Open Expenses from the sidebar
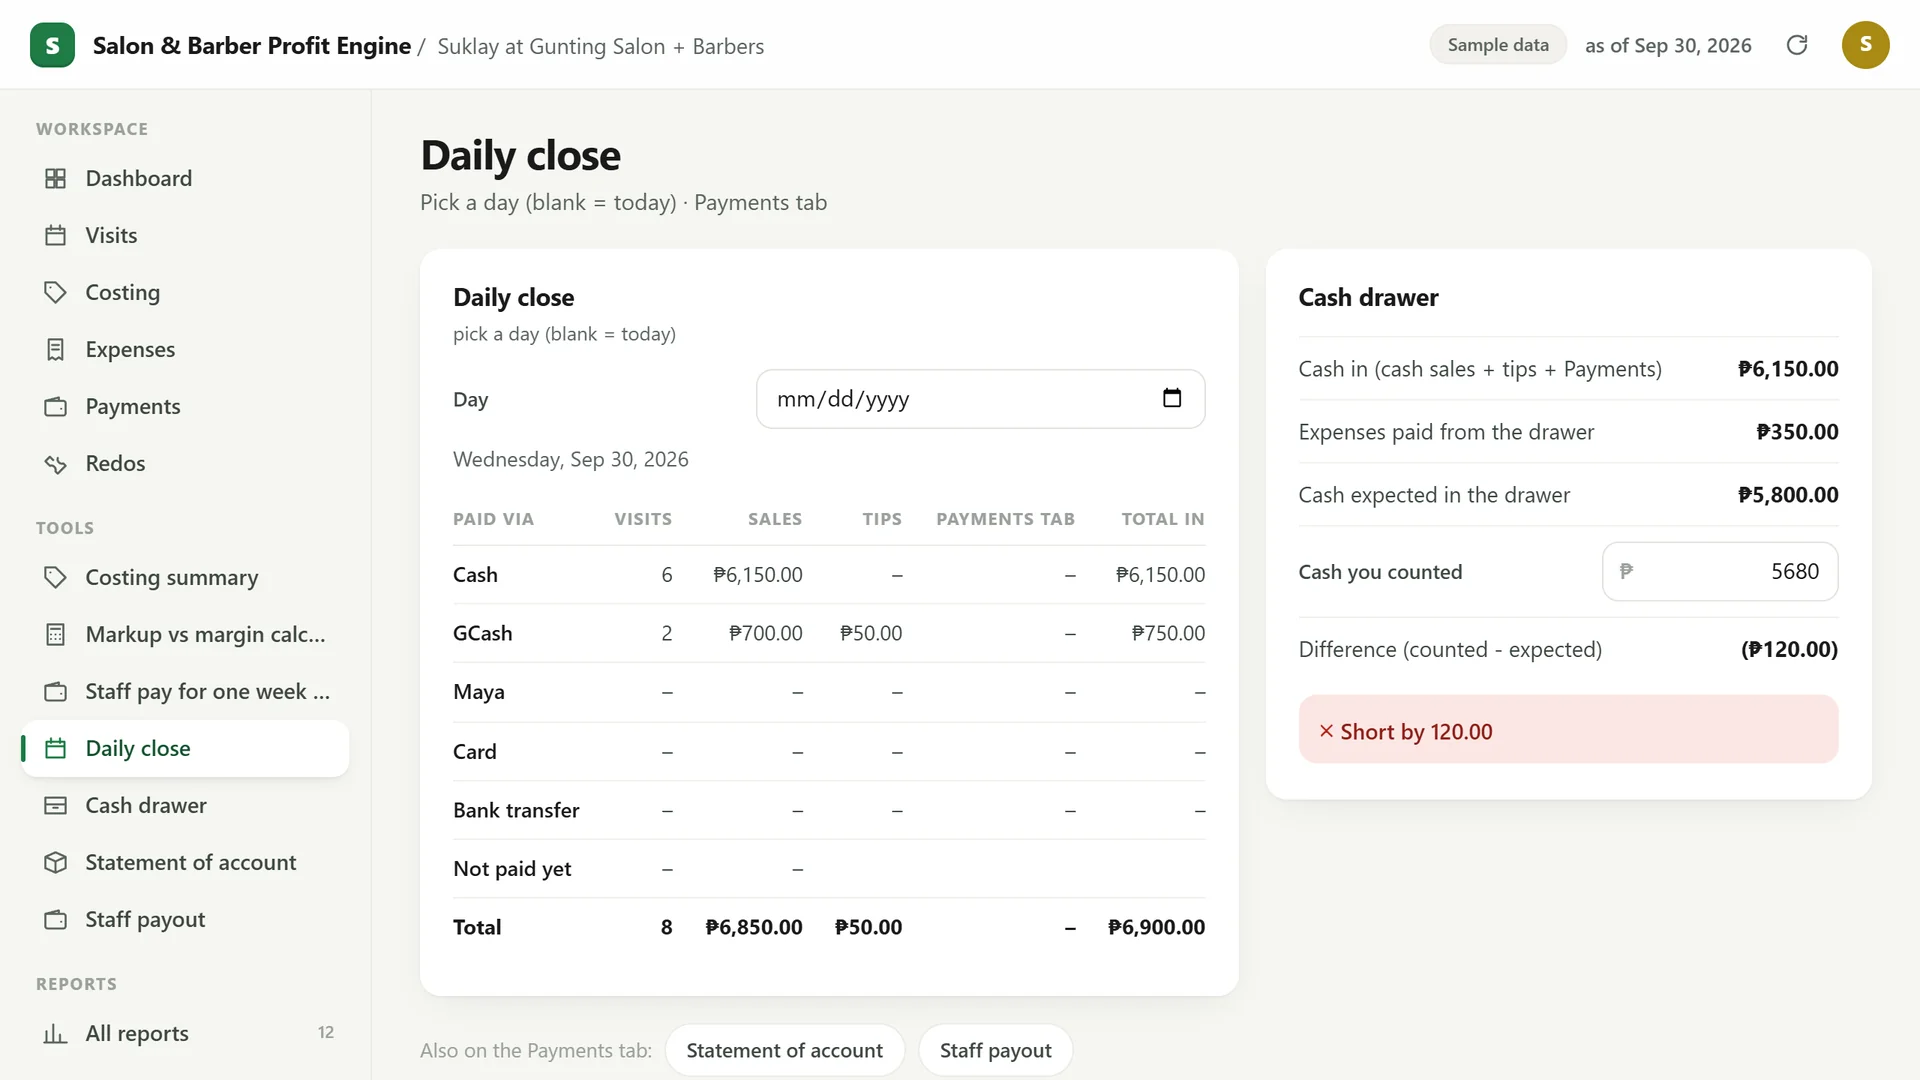The image size is (1920, 1080). click(186, 349)
